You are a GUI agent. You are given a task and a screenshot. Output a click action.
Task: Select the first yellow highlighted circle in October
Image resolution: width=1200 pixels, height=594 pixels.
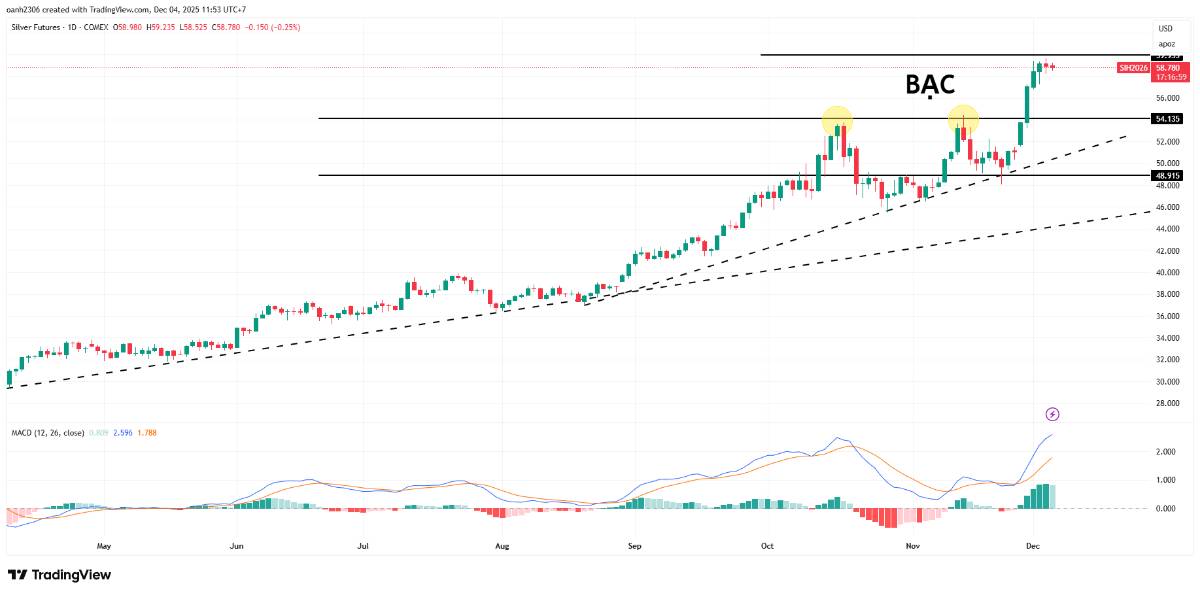[x=836, y=121]
